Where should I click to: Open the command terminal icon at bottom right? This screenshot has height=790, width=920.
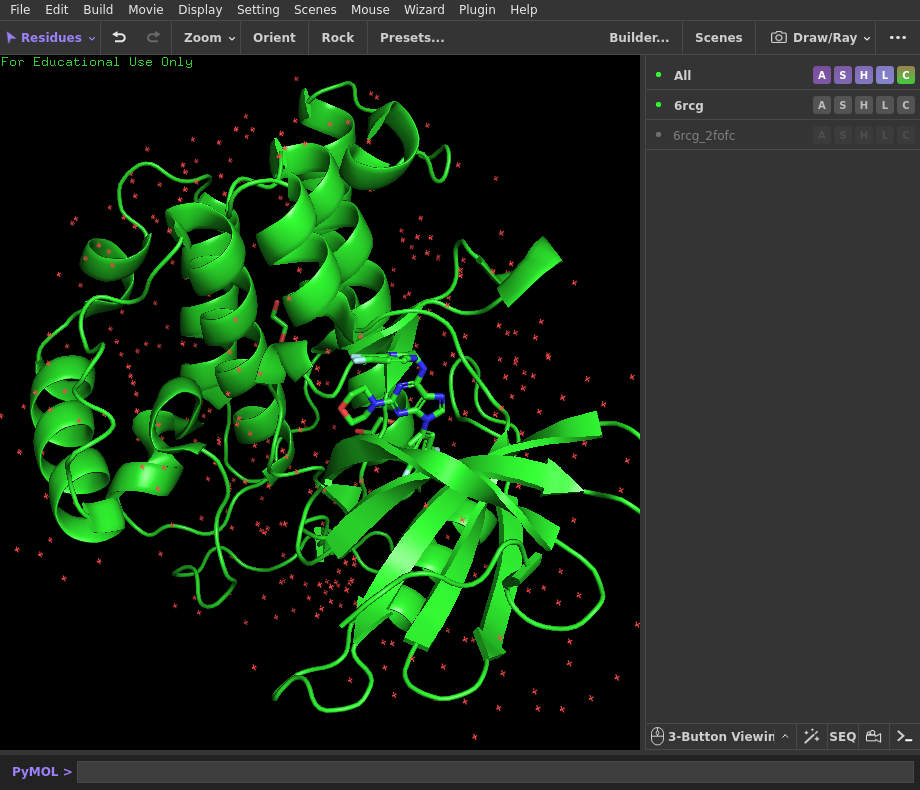pyautogui.click(x=903, y=736)
